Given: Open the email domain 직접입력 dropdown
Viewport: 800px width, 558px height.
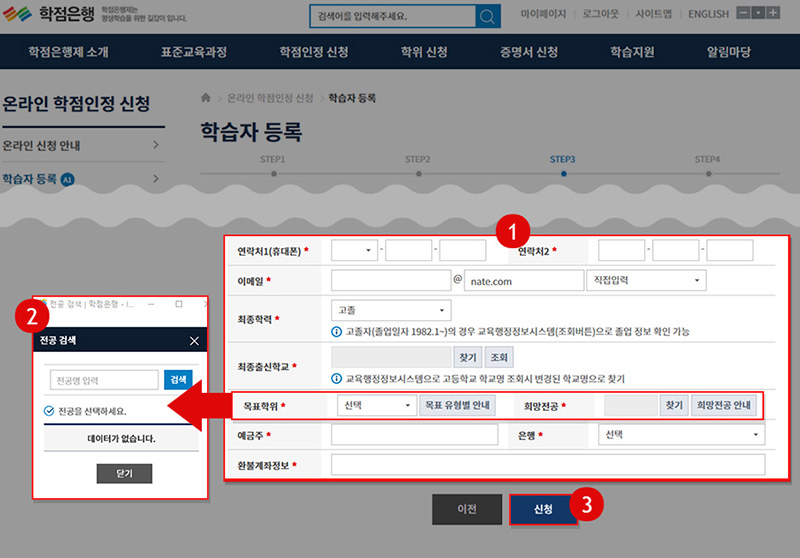Looking at the screenshot, I should (x=646, y=281).
